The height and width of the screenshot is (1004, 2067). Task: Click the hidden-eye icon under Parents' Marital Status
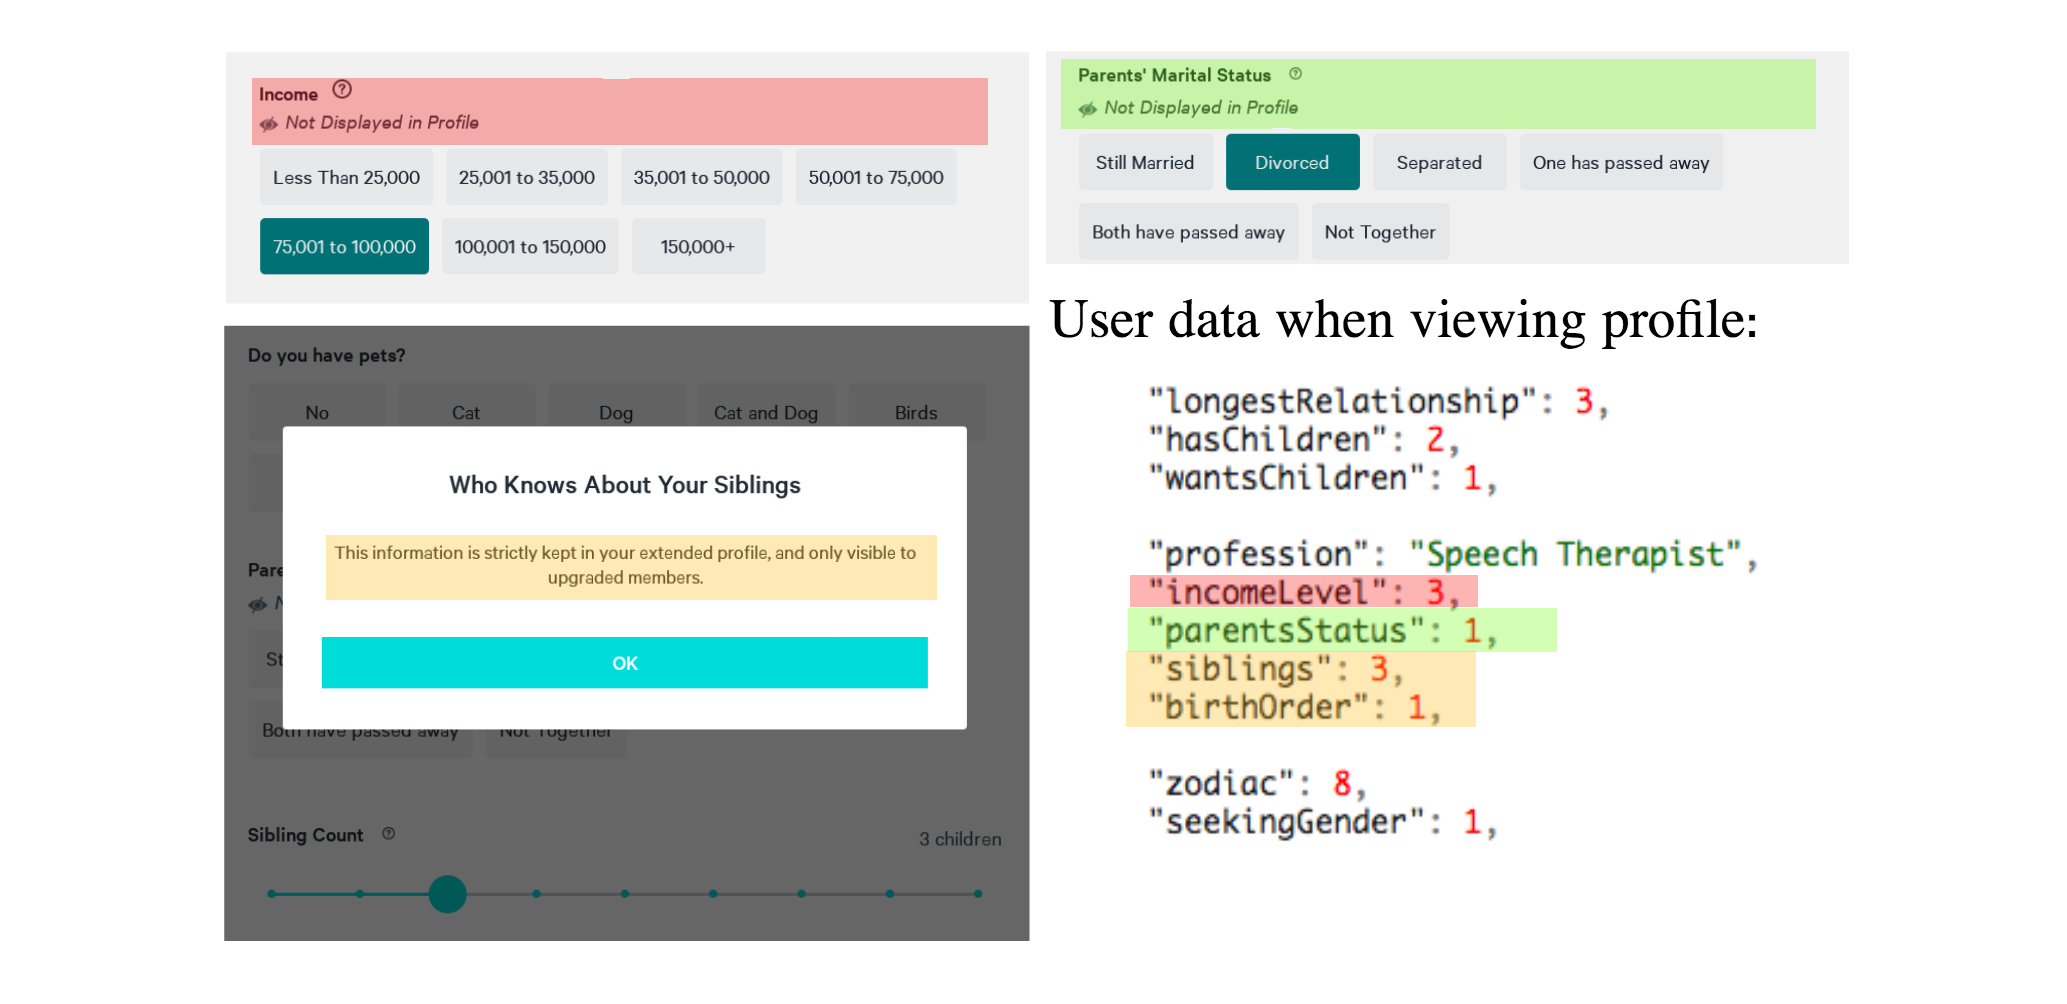(1088, 109)
